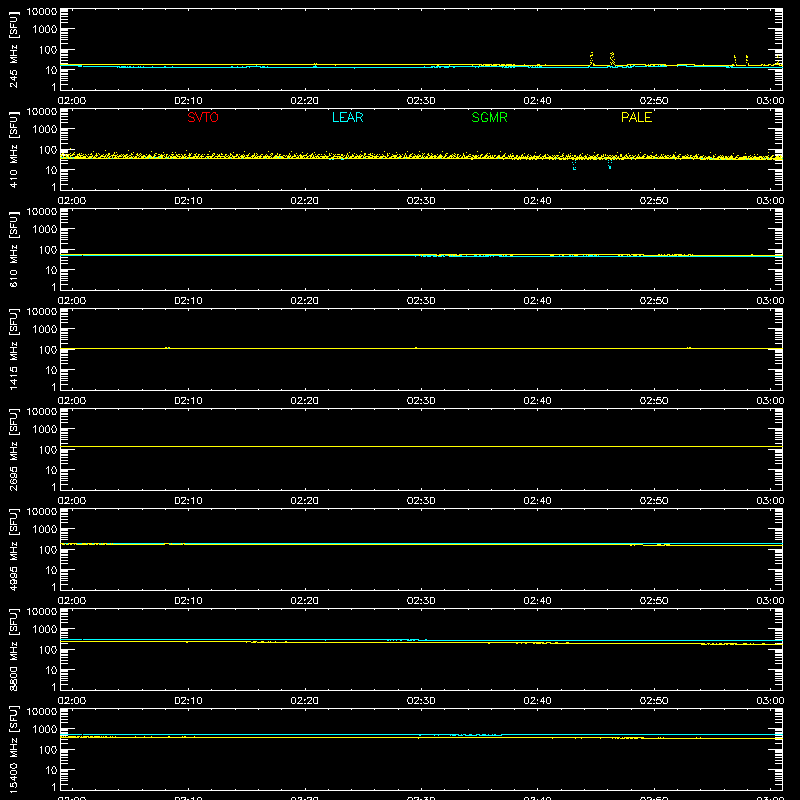Click the 10 y-axis label on 8800 MHz plot

pos(51,670)
